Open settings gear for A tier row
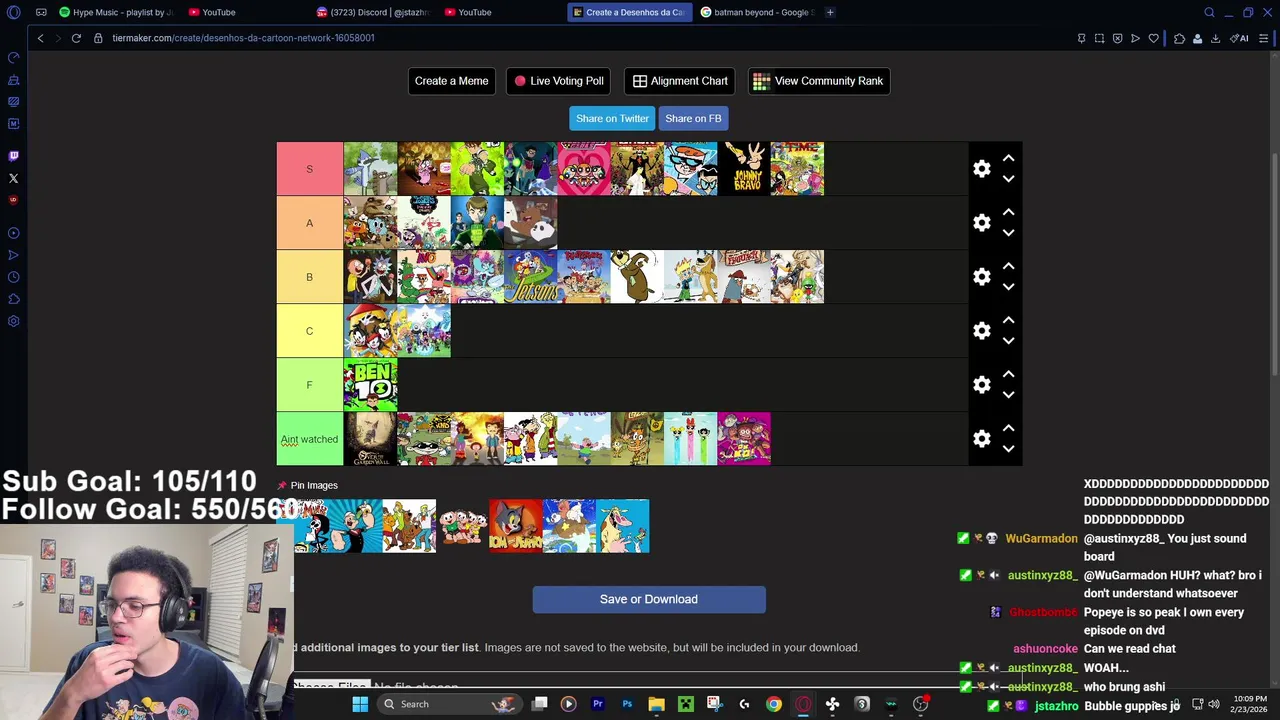 [982, 223]
